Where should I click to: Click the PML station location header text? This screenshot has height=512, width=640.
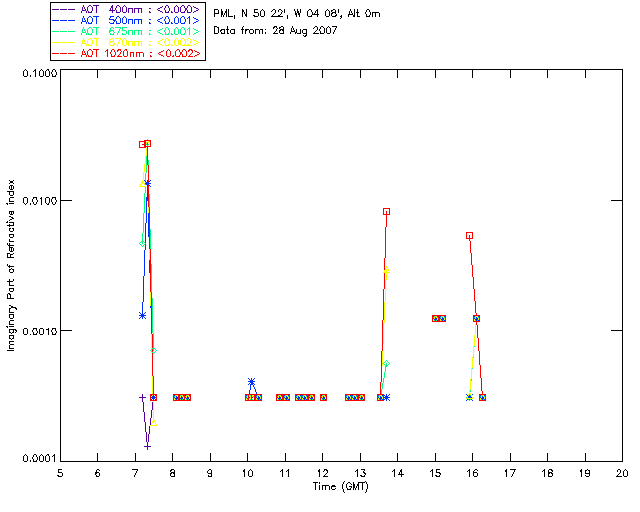click(x=297, y=14)
